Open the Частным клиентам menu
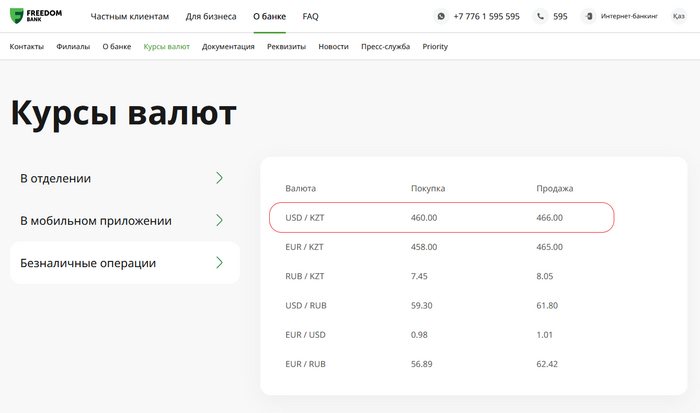Image resolution: width=700 pixels, height=413 pixels. 129,17
